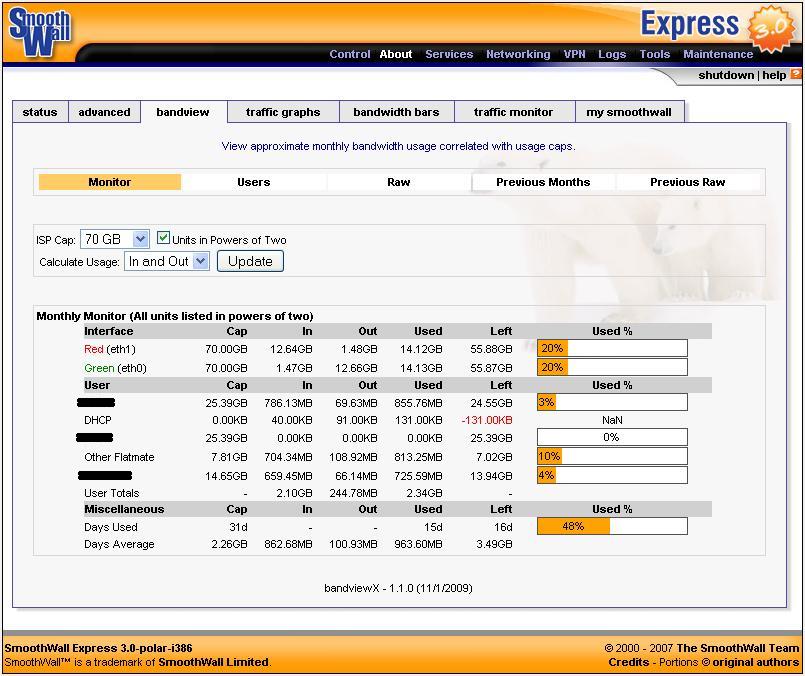Toggle Units in Powers of Two checkbox
This screenshot has width=805, height=676.
click(163, 238)
